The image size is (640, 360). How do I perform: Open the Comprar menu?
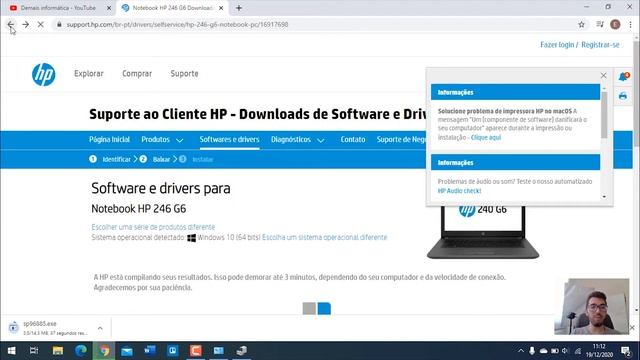(137, 73)
